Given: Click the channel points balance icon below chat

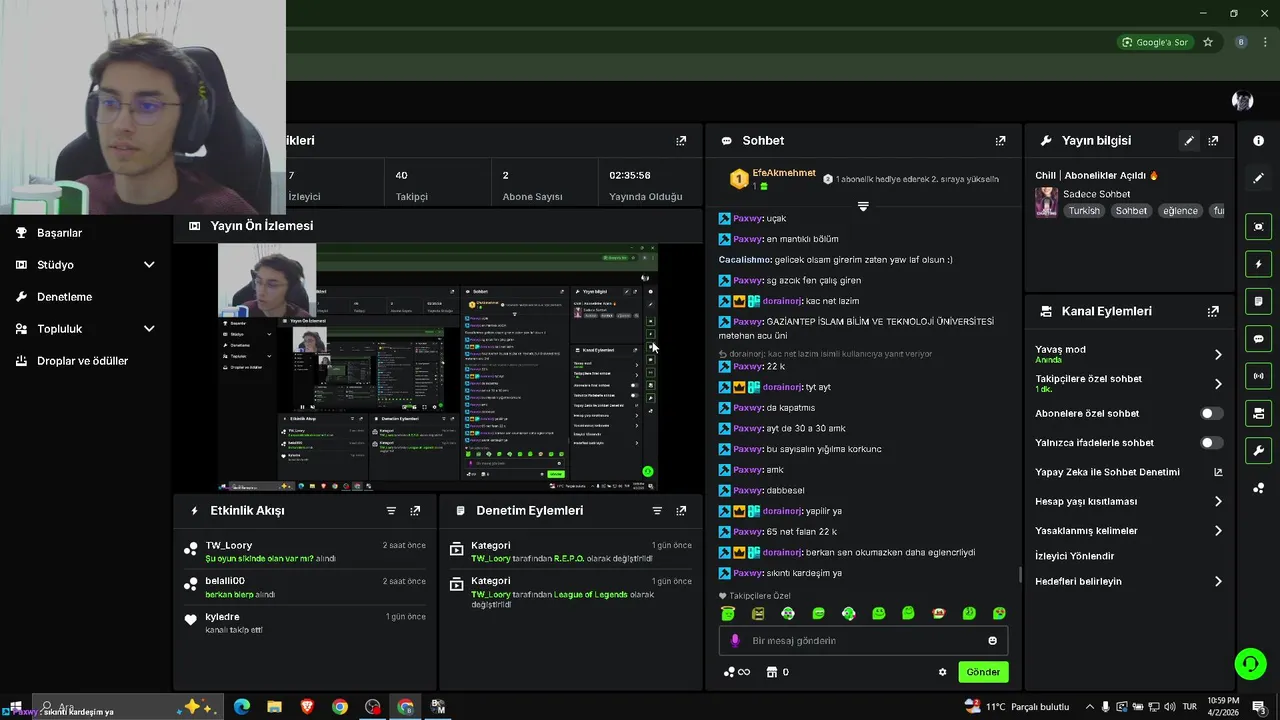Looking at the screenshot, I should 736,672.
